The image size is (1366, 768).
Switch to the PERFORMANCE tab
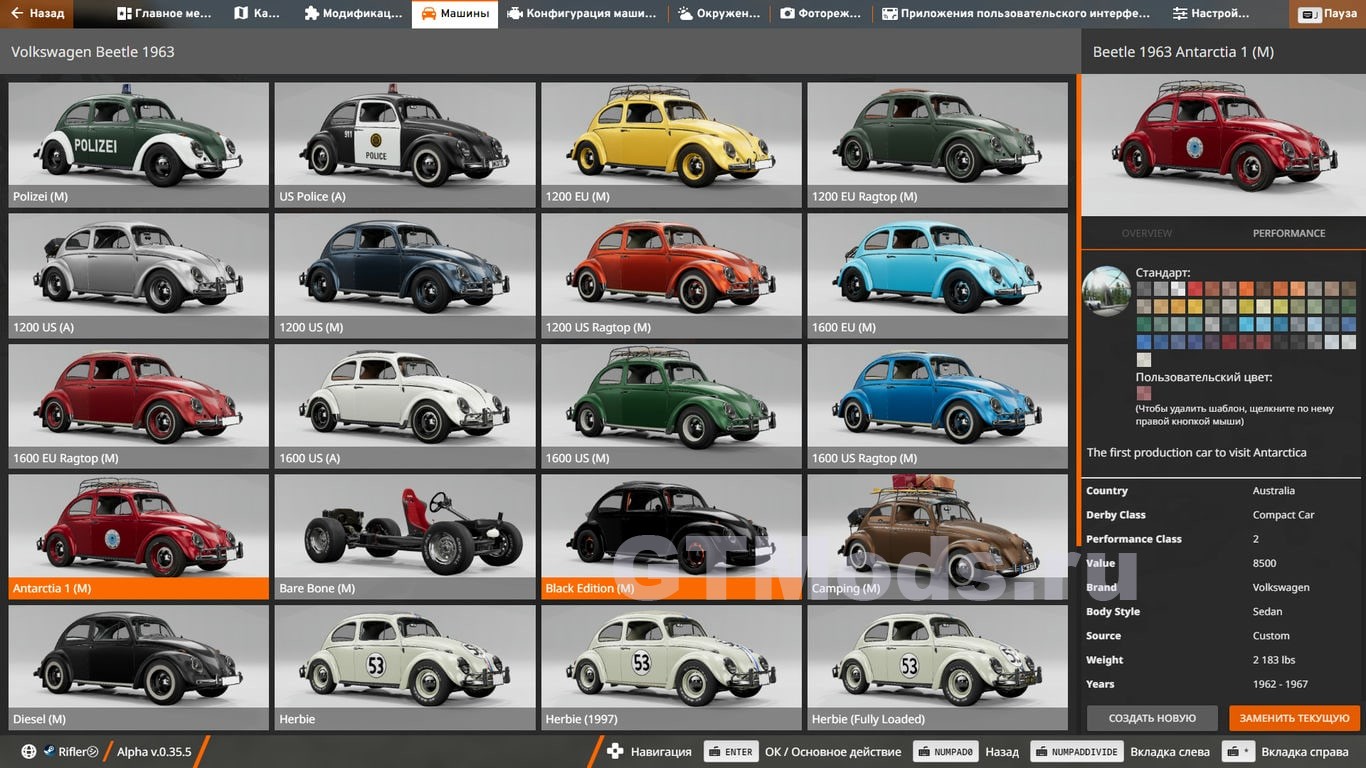click(x=1288, y=233)
